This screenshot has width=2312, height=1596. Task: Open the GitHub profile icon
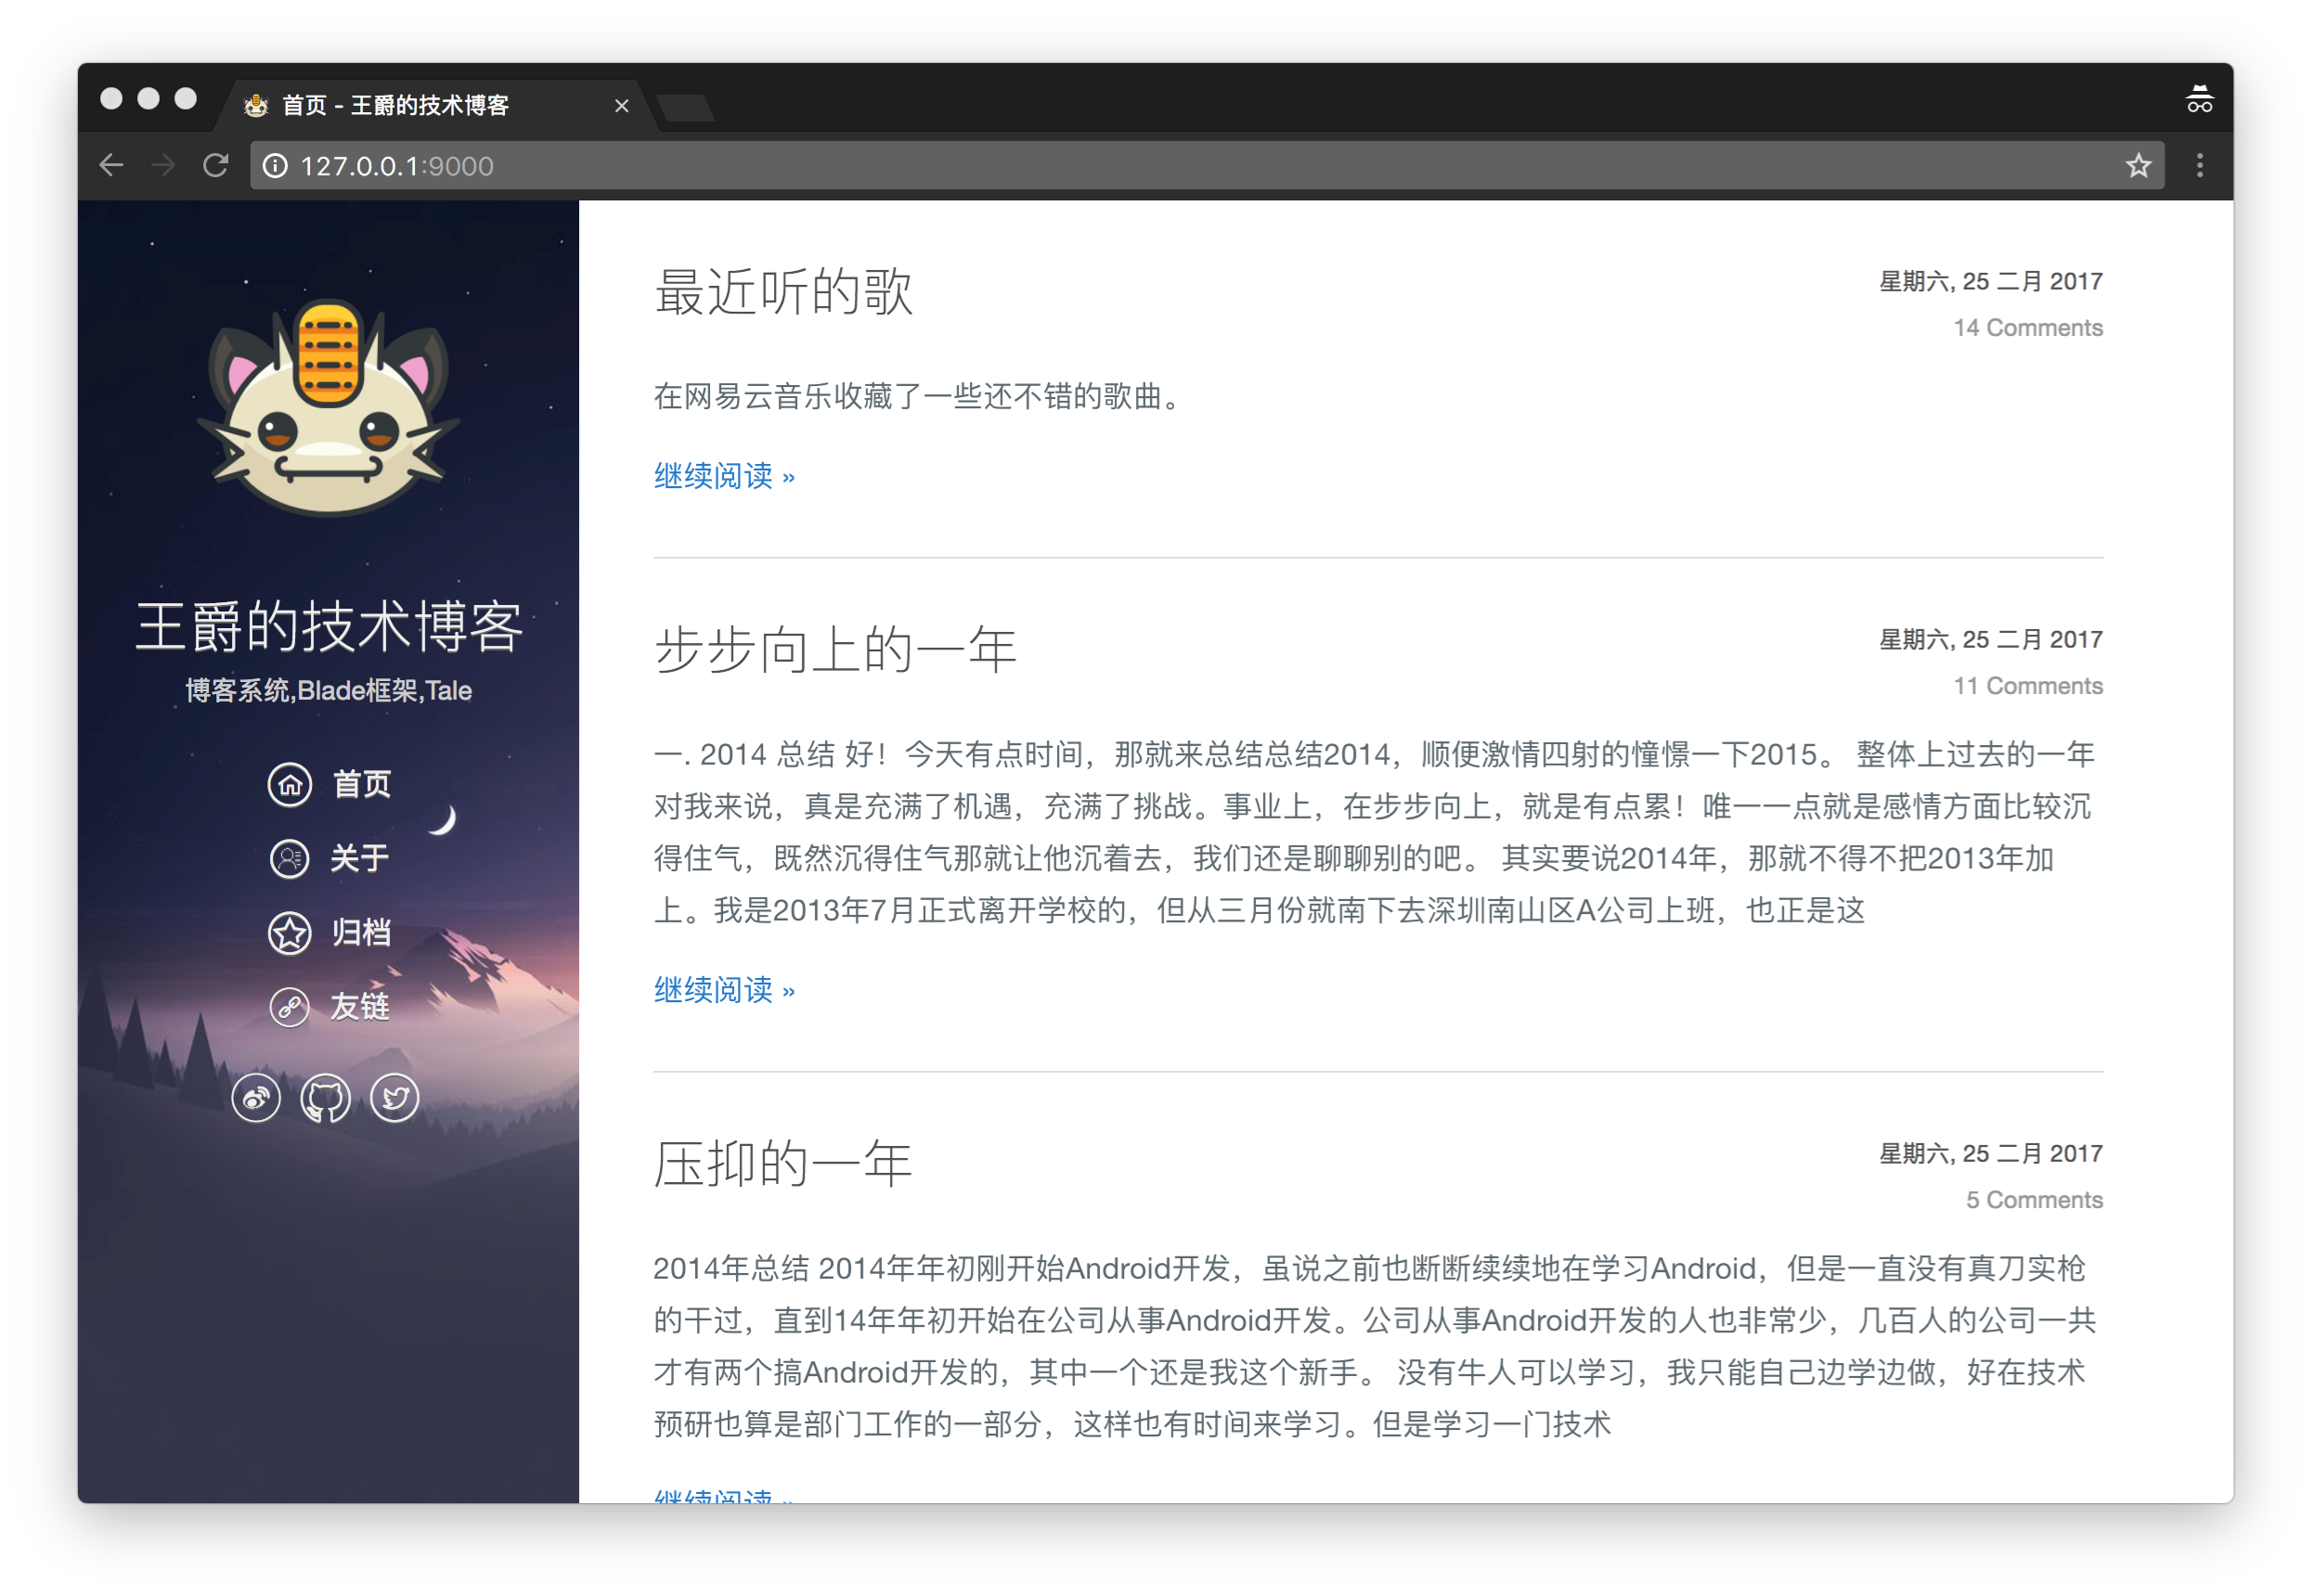pyautogui.click(x=325, y=1099)
